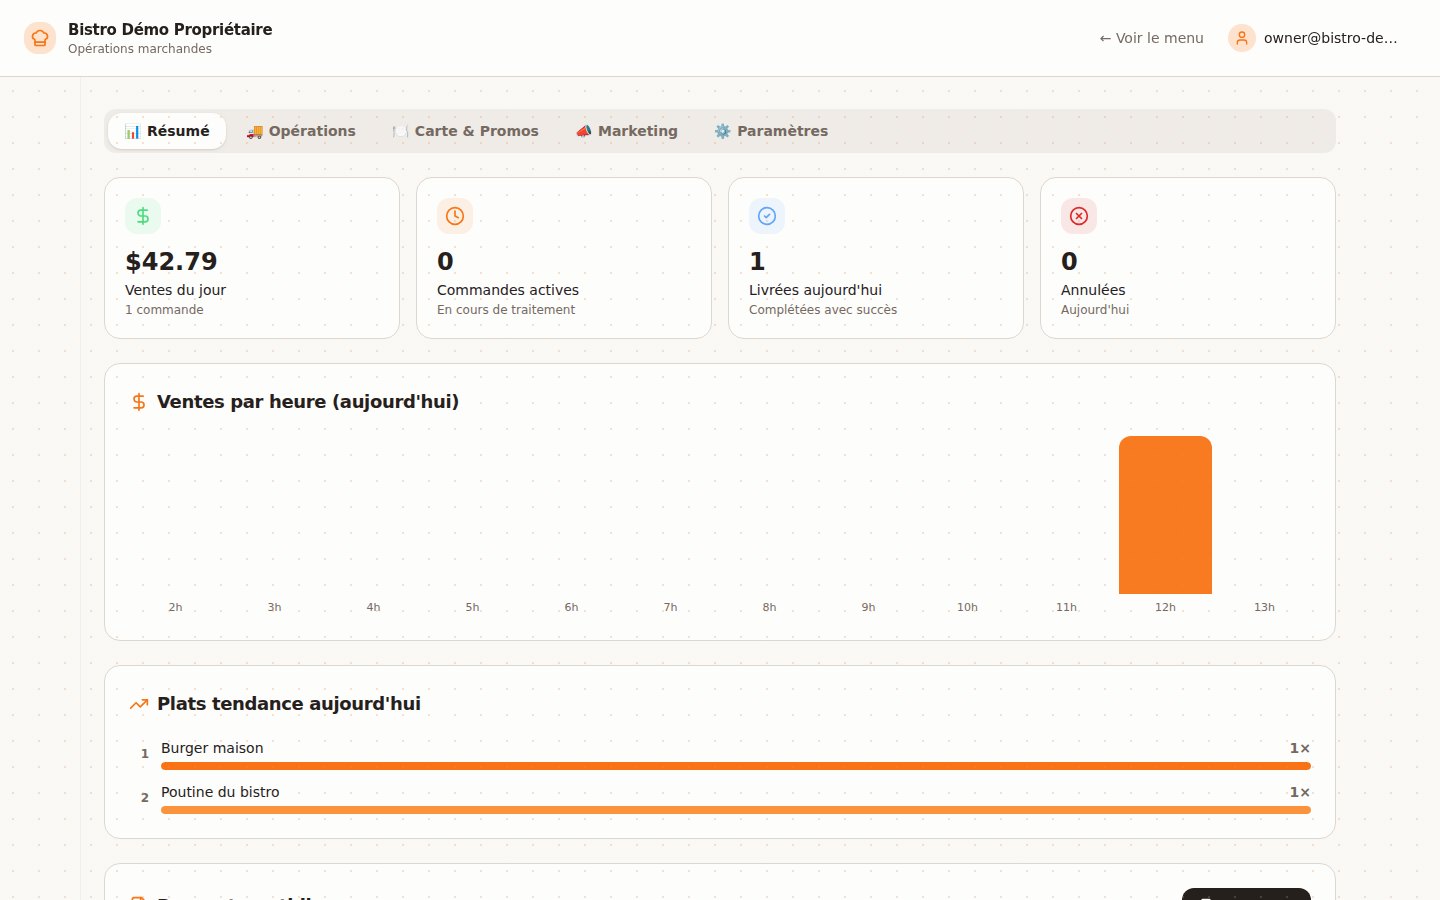The width and height of the screenshot is (1440, 900).
Task: Click the orange clock icon in Commandes actives card
Action: 455,216
